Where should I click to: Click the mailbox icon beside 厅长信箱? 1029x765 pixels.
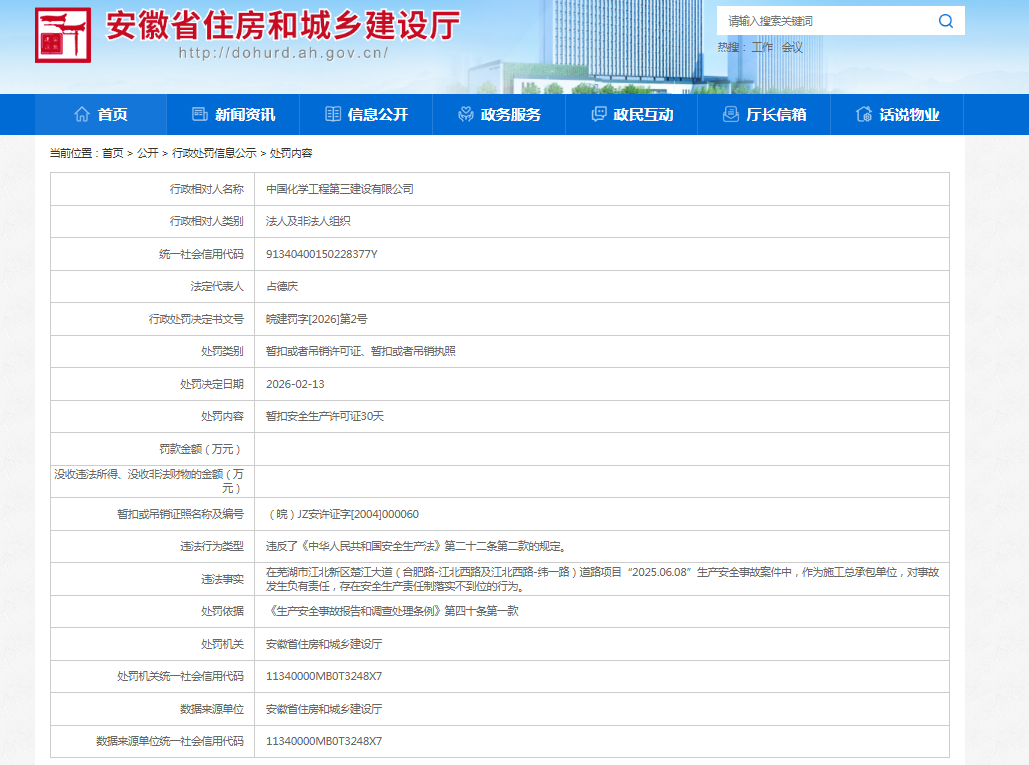coord(731,115)
